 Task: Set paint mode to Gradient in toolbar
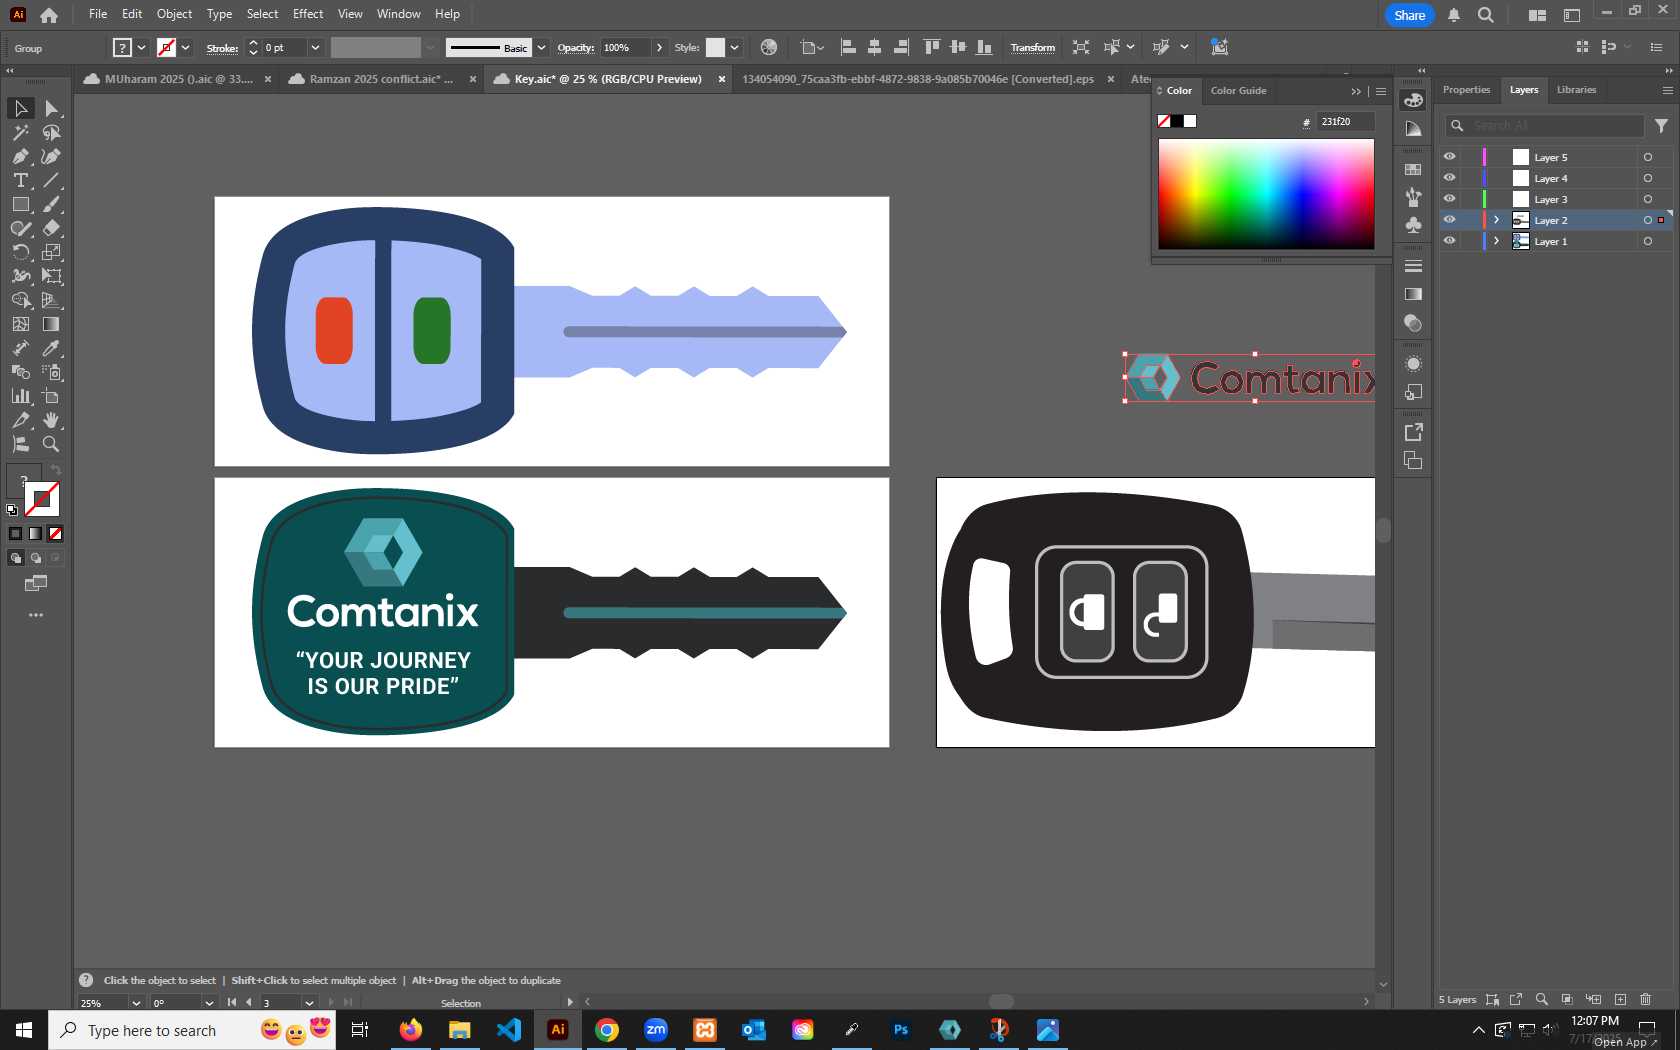point(35,533)
